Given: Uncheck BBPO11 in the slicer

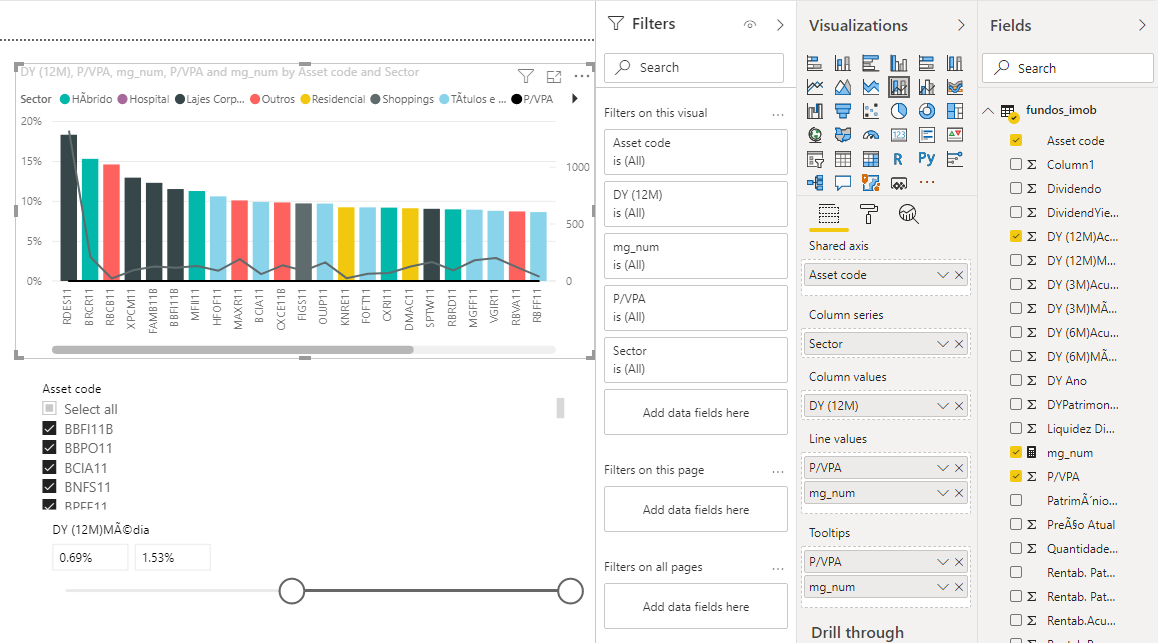Looking at the screenshot, I should tap(49, 447).
